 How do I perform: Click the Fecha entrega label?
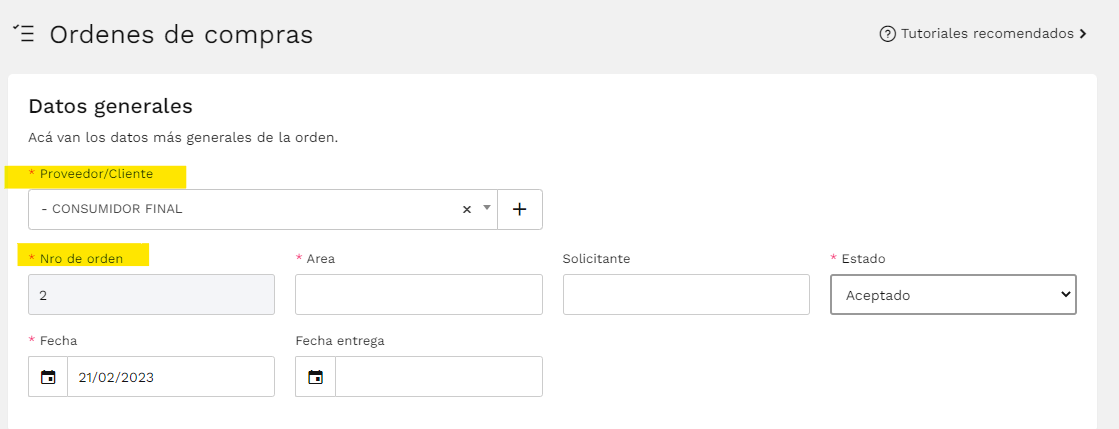[340, 340]
